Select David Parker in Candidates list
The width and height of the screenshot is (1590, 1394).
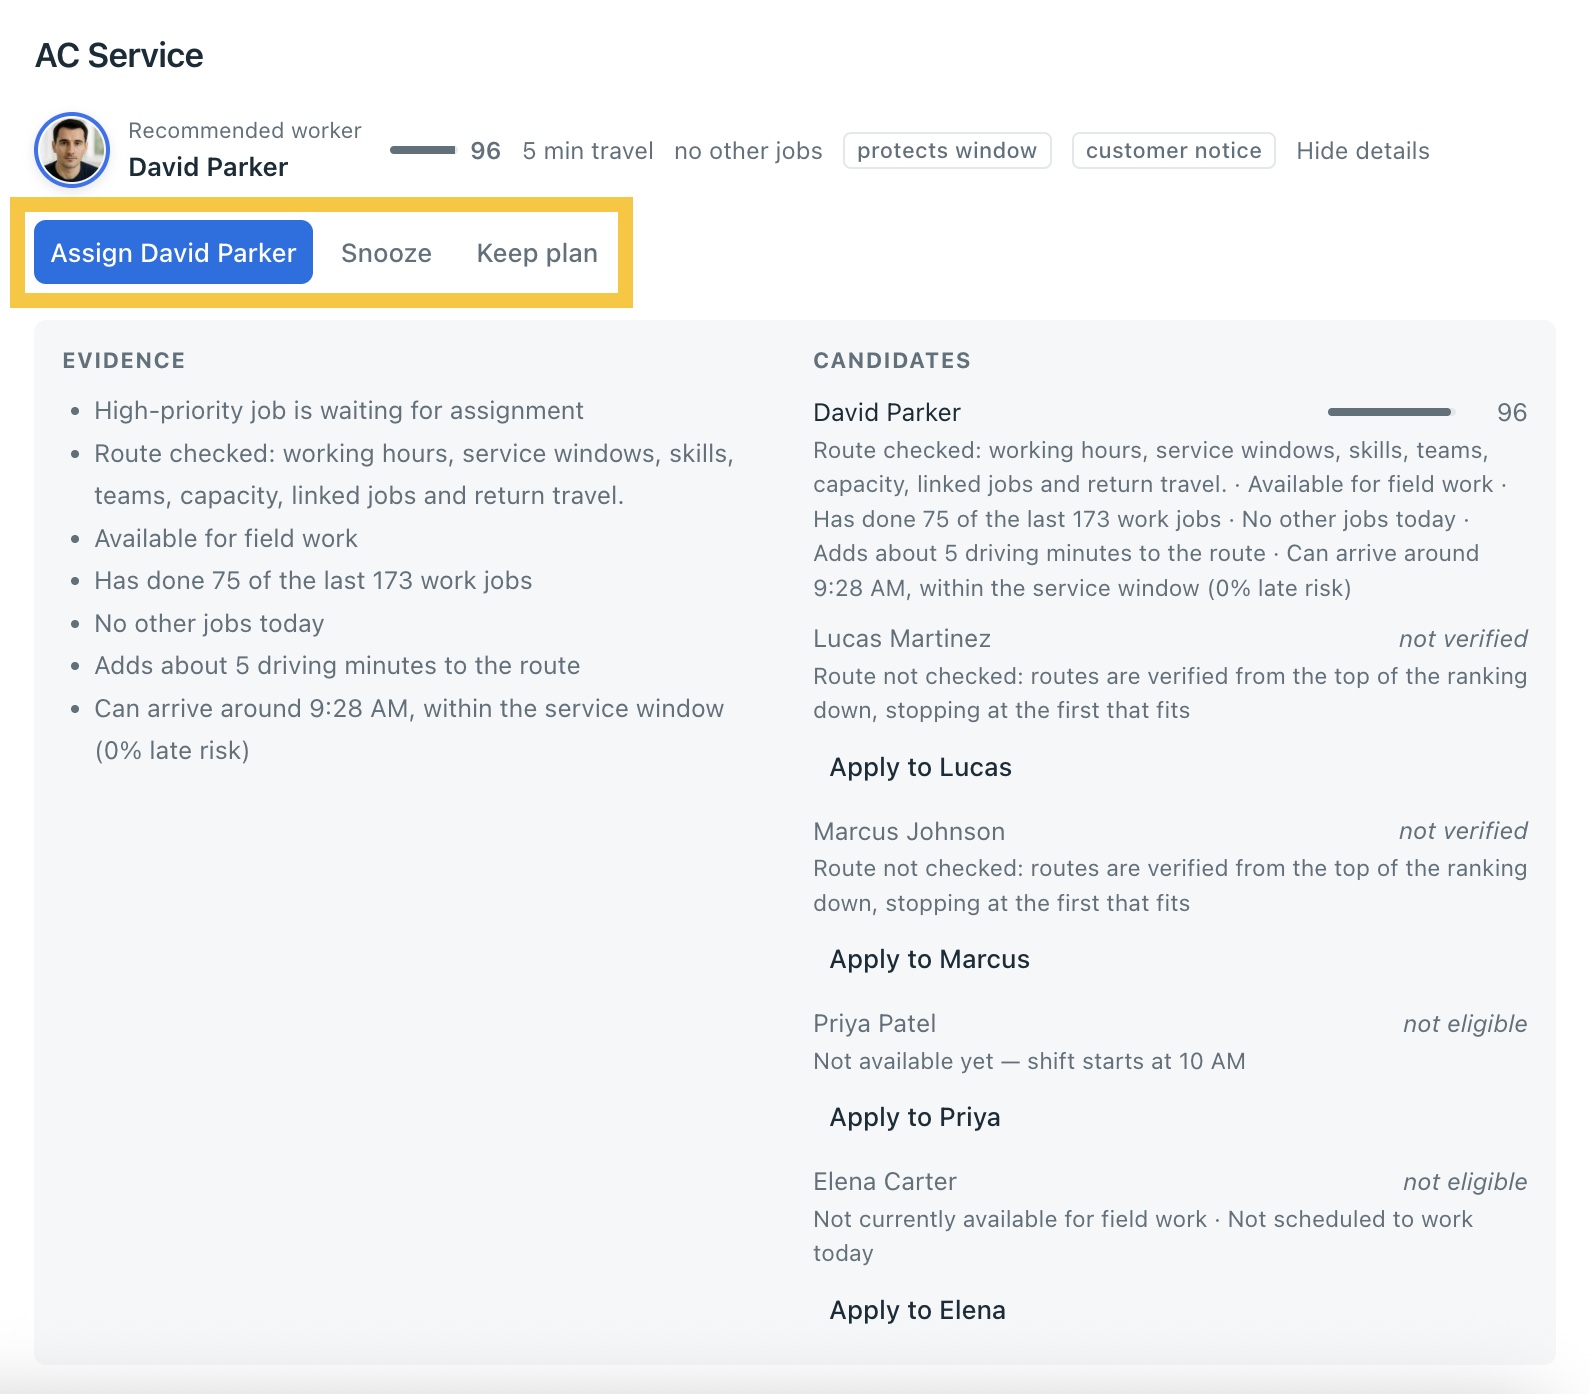pyautogui.click(x=886, y=412)
